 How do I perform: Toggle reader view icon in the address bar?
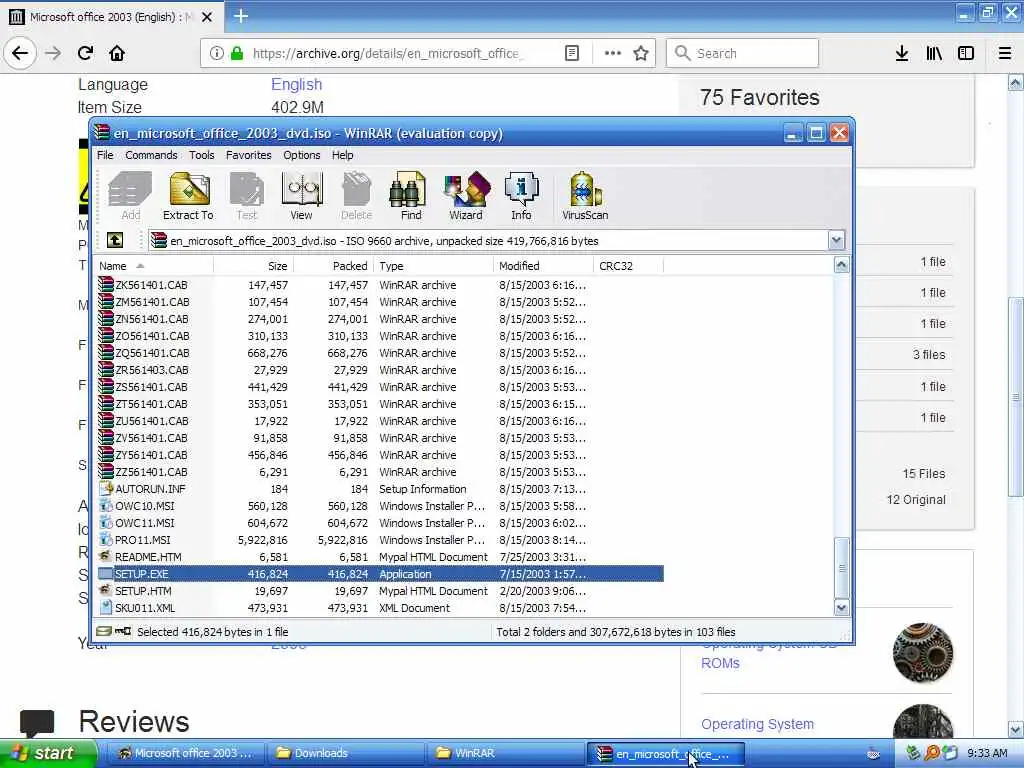coord(572,53)
